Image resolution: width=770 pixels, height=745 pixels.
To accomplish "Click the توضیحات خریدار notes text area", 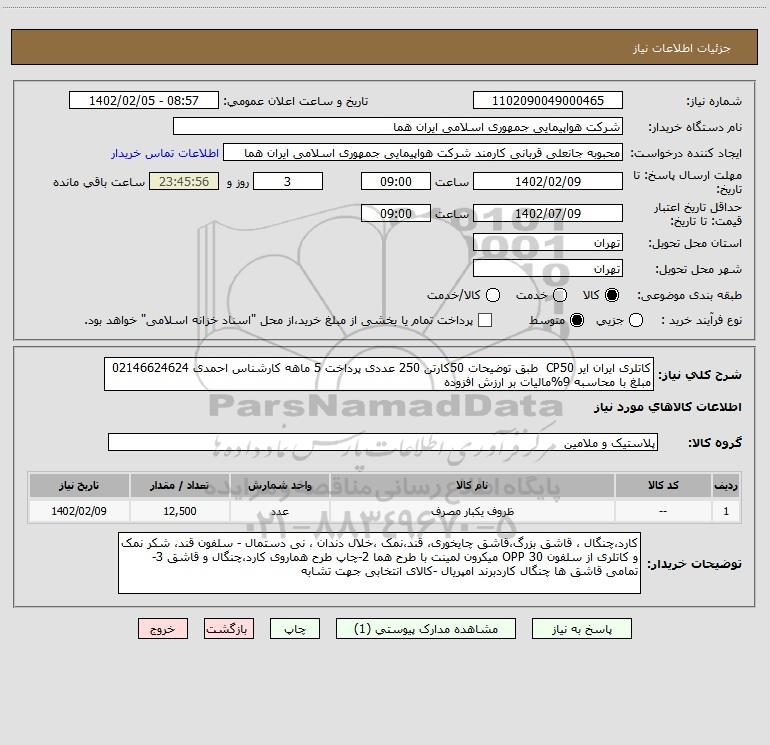I will click(x=379, y=563).
